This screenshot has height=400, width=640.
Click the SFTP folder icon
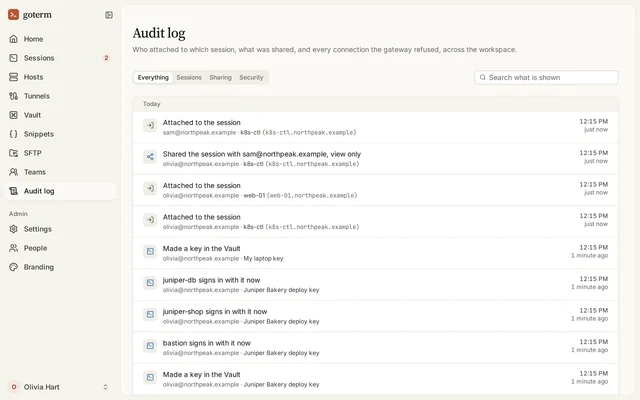[13, 153]
